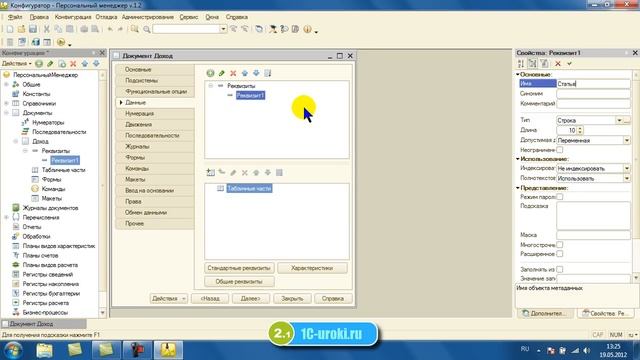Click the Undo arrow in main toolbar
The image size is (640, 360).
[x=110, y=29]
